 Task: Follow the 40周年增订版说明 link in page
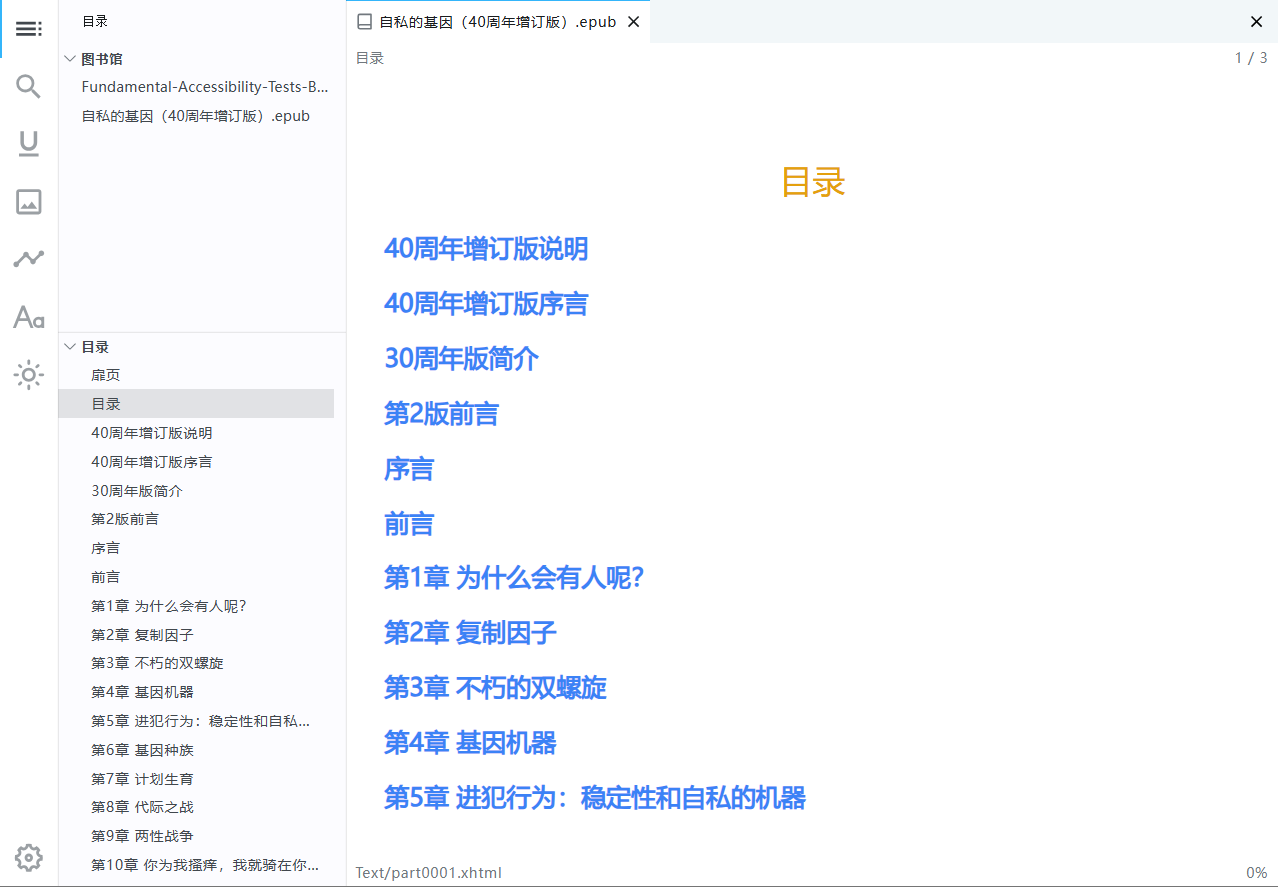point(486,249)
